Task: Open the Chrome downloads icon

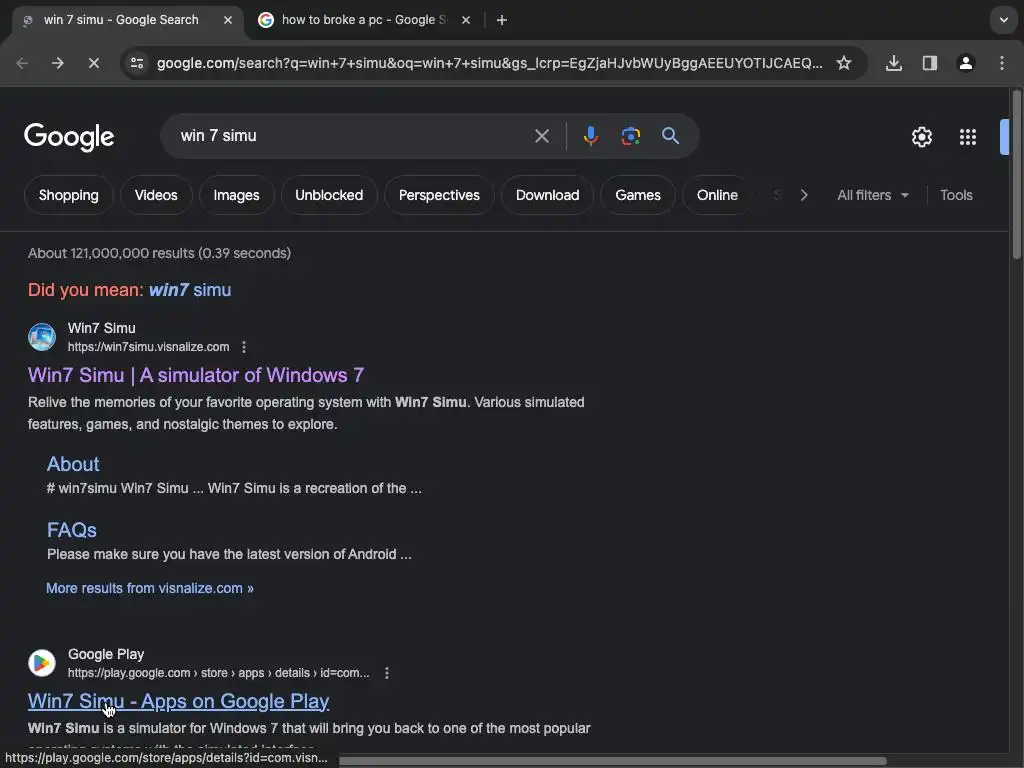Action: pyautogui.click(x=893, y=63)
